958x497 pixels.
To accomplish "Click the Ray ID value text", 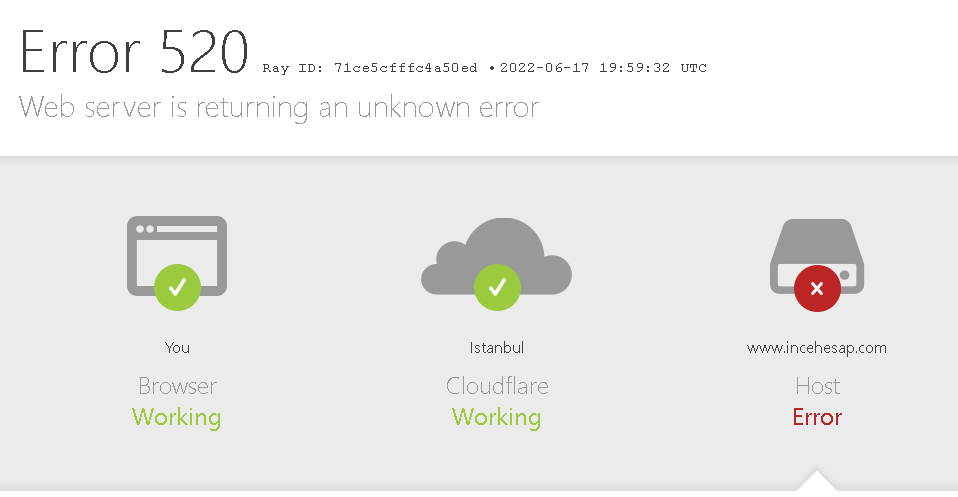I will [405, 68].
